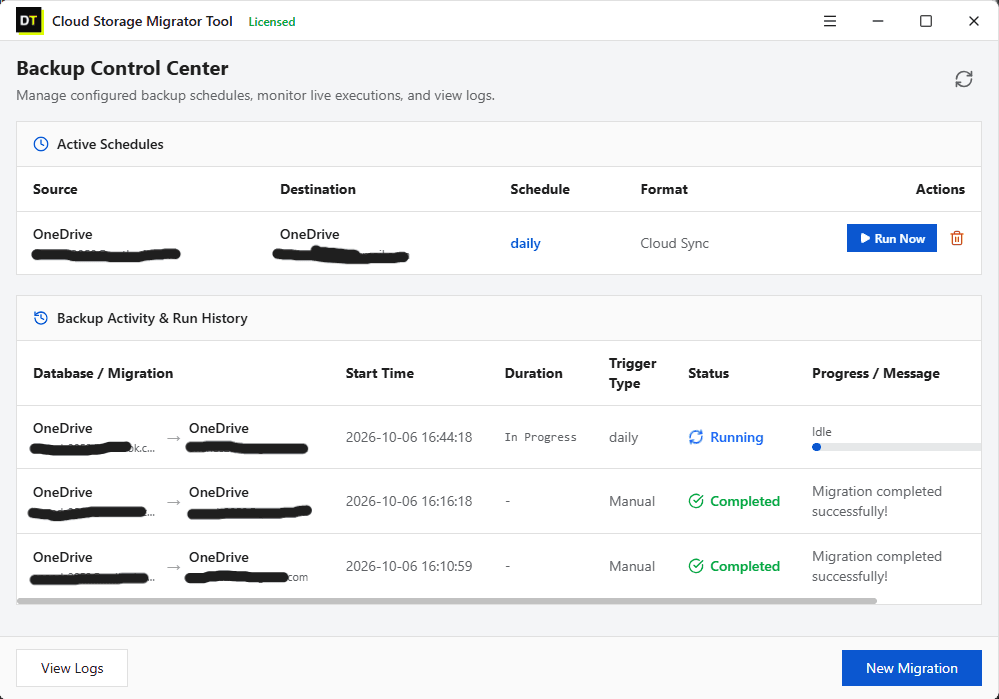The image size is (999, 699).
Task: Refresh the Backup Control Center
Action: (963, 79)
